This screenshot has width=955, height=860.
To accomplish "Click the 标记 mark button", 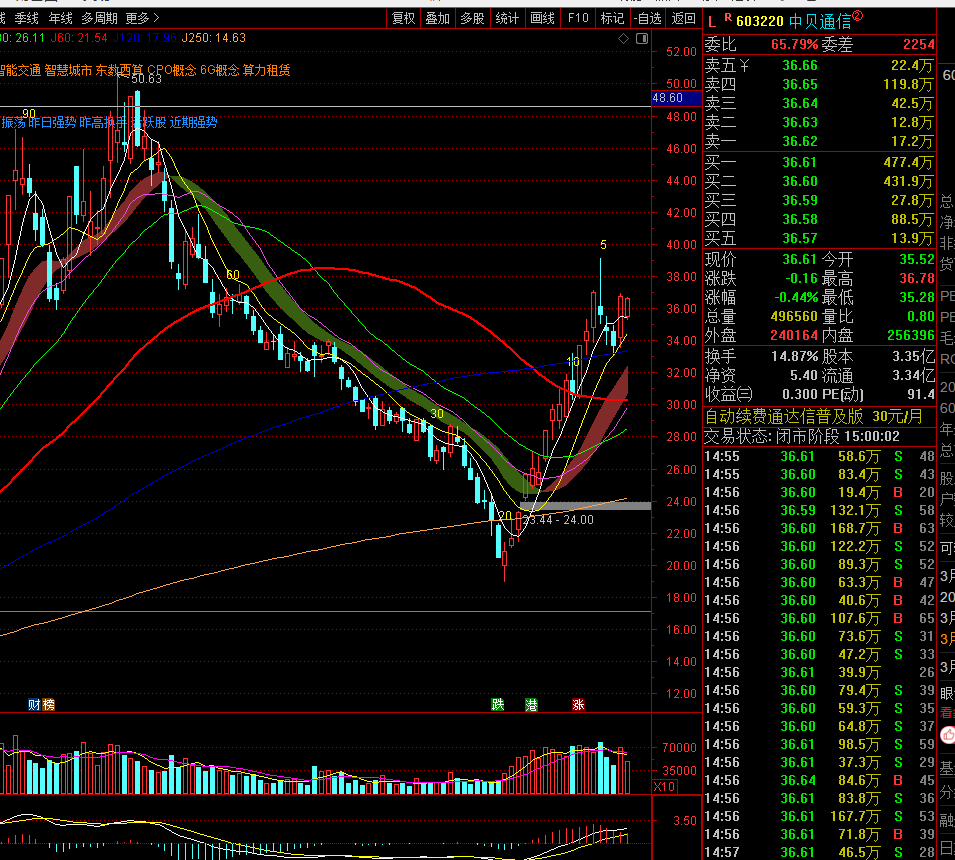I will point(612,18).
